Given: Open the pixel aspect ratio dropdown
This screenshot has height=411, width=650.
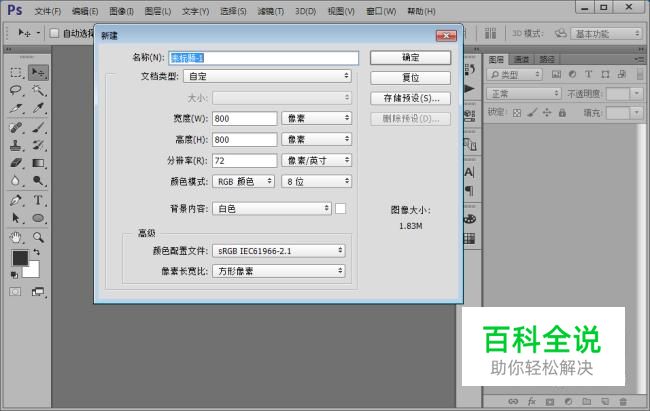Looking at the screenshot, I should (x=279, y=271).
